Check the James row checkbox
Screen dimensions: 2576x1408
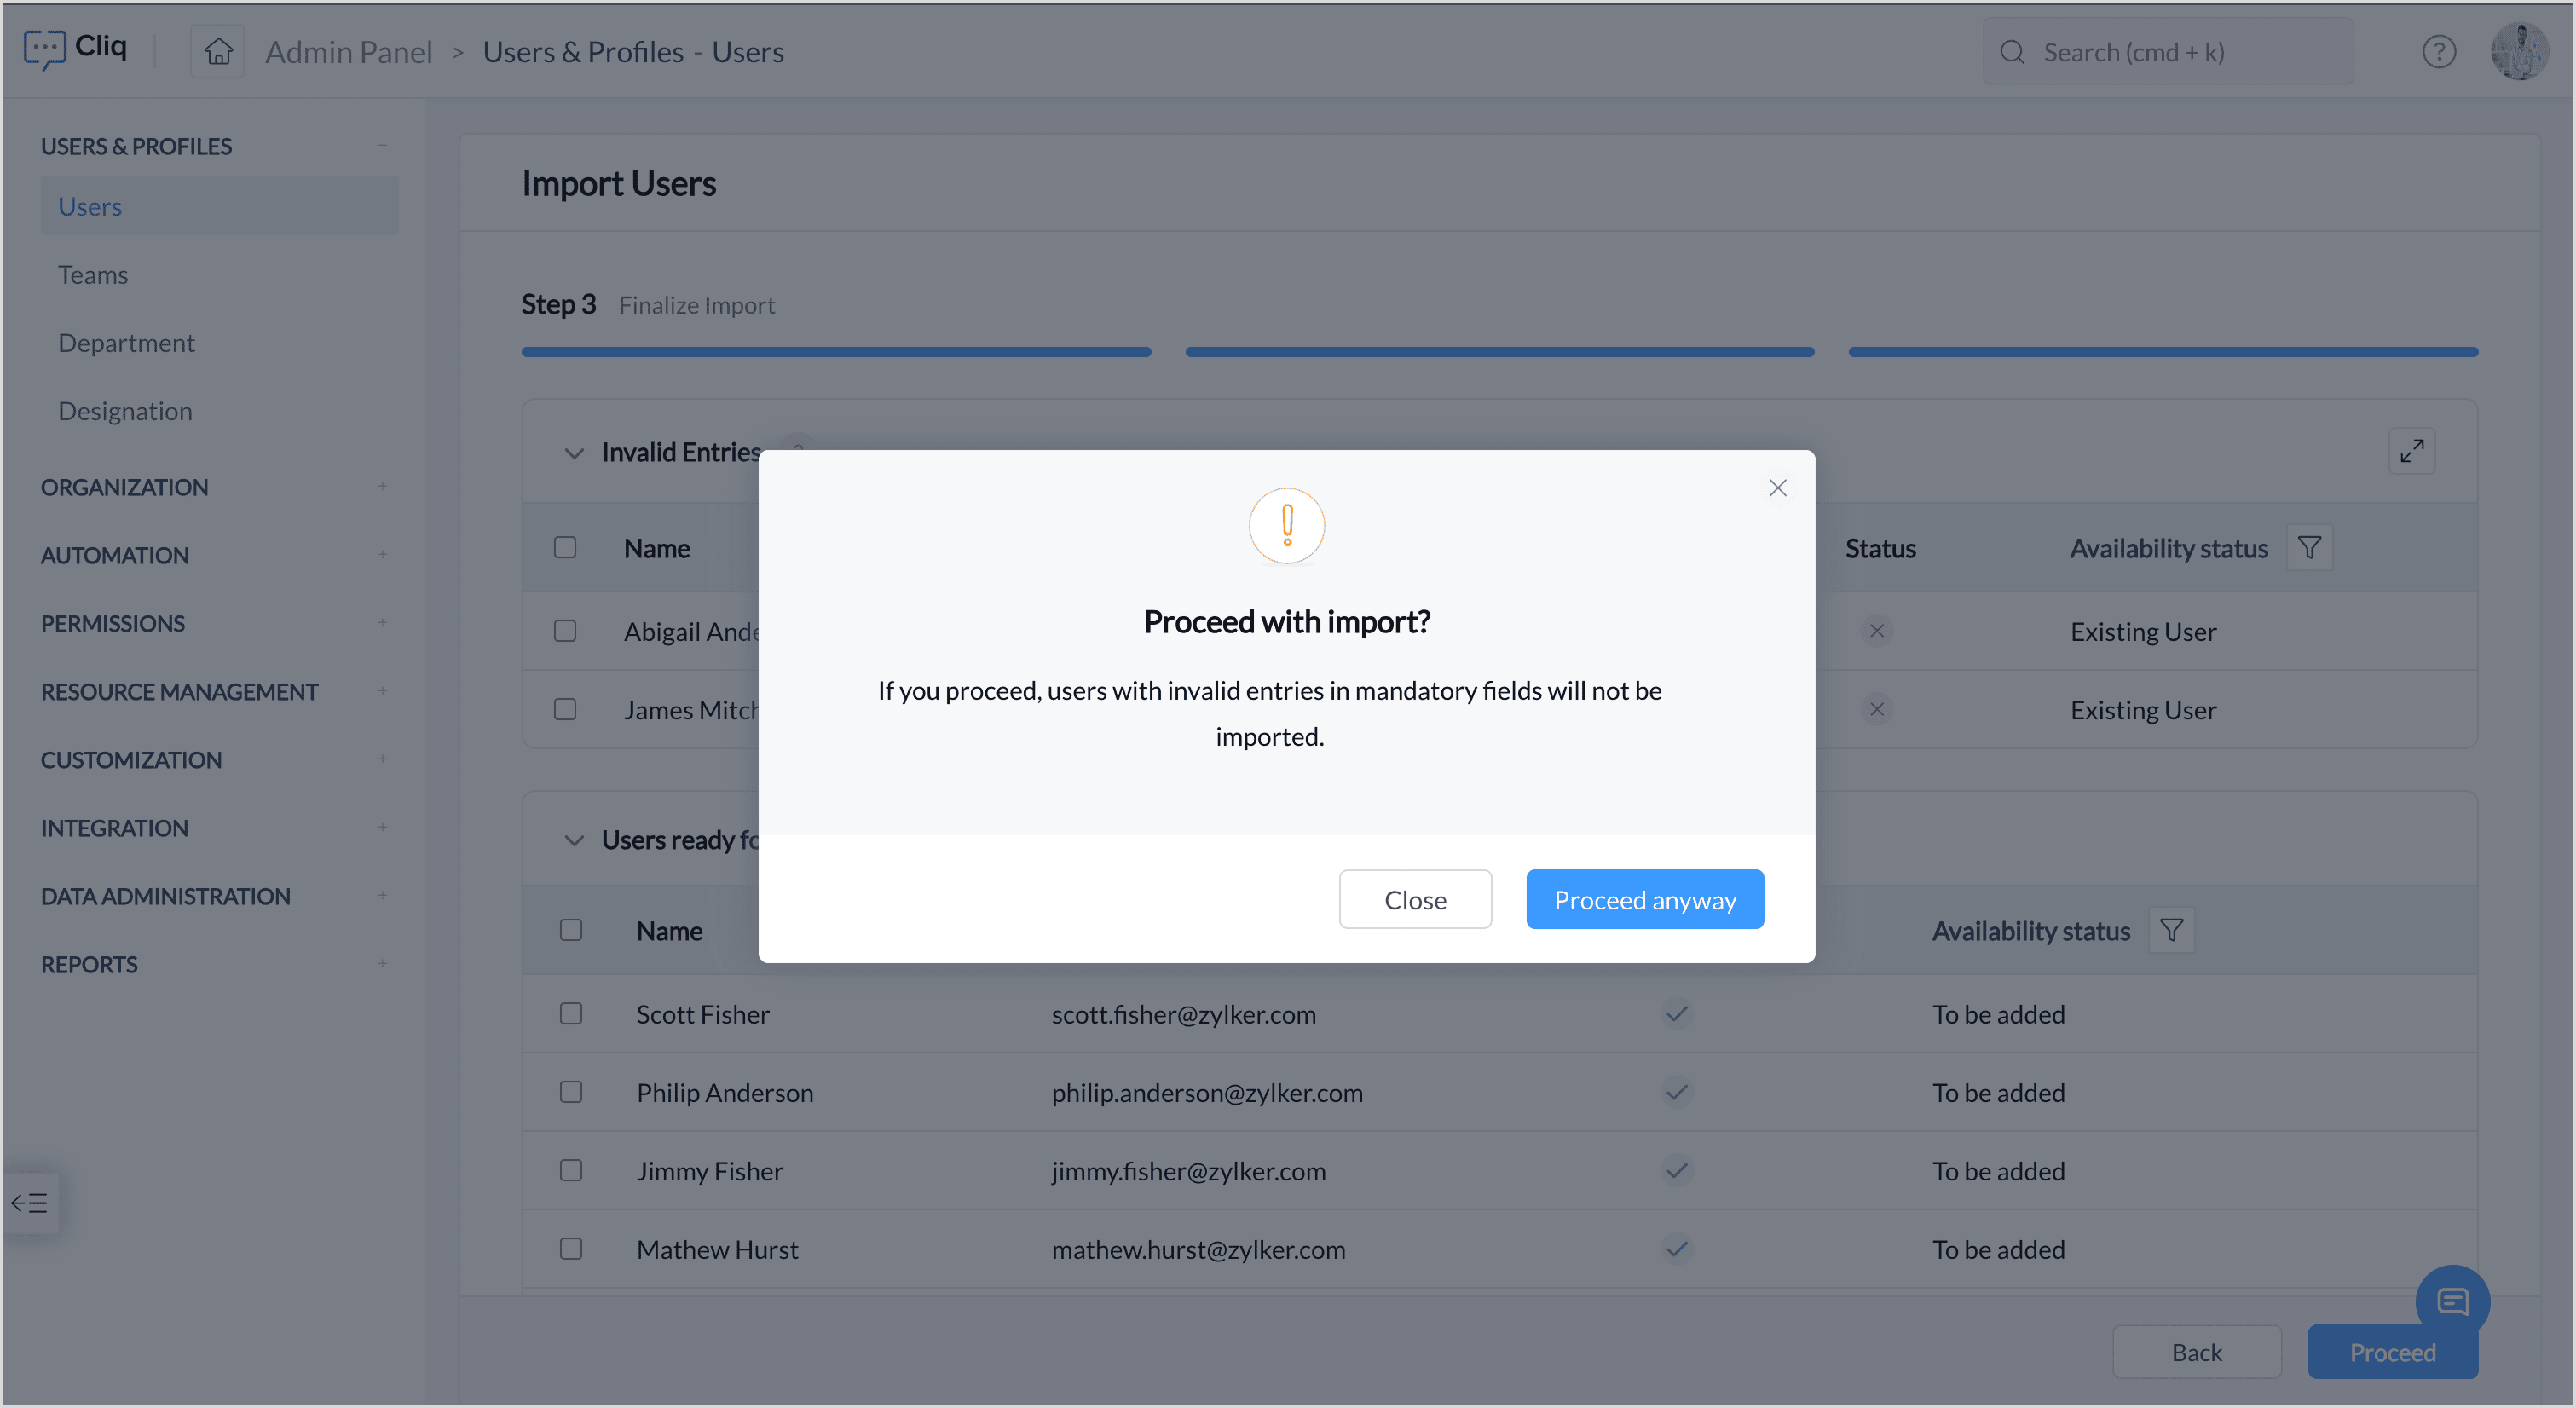[565, 709]
